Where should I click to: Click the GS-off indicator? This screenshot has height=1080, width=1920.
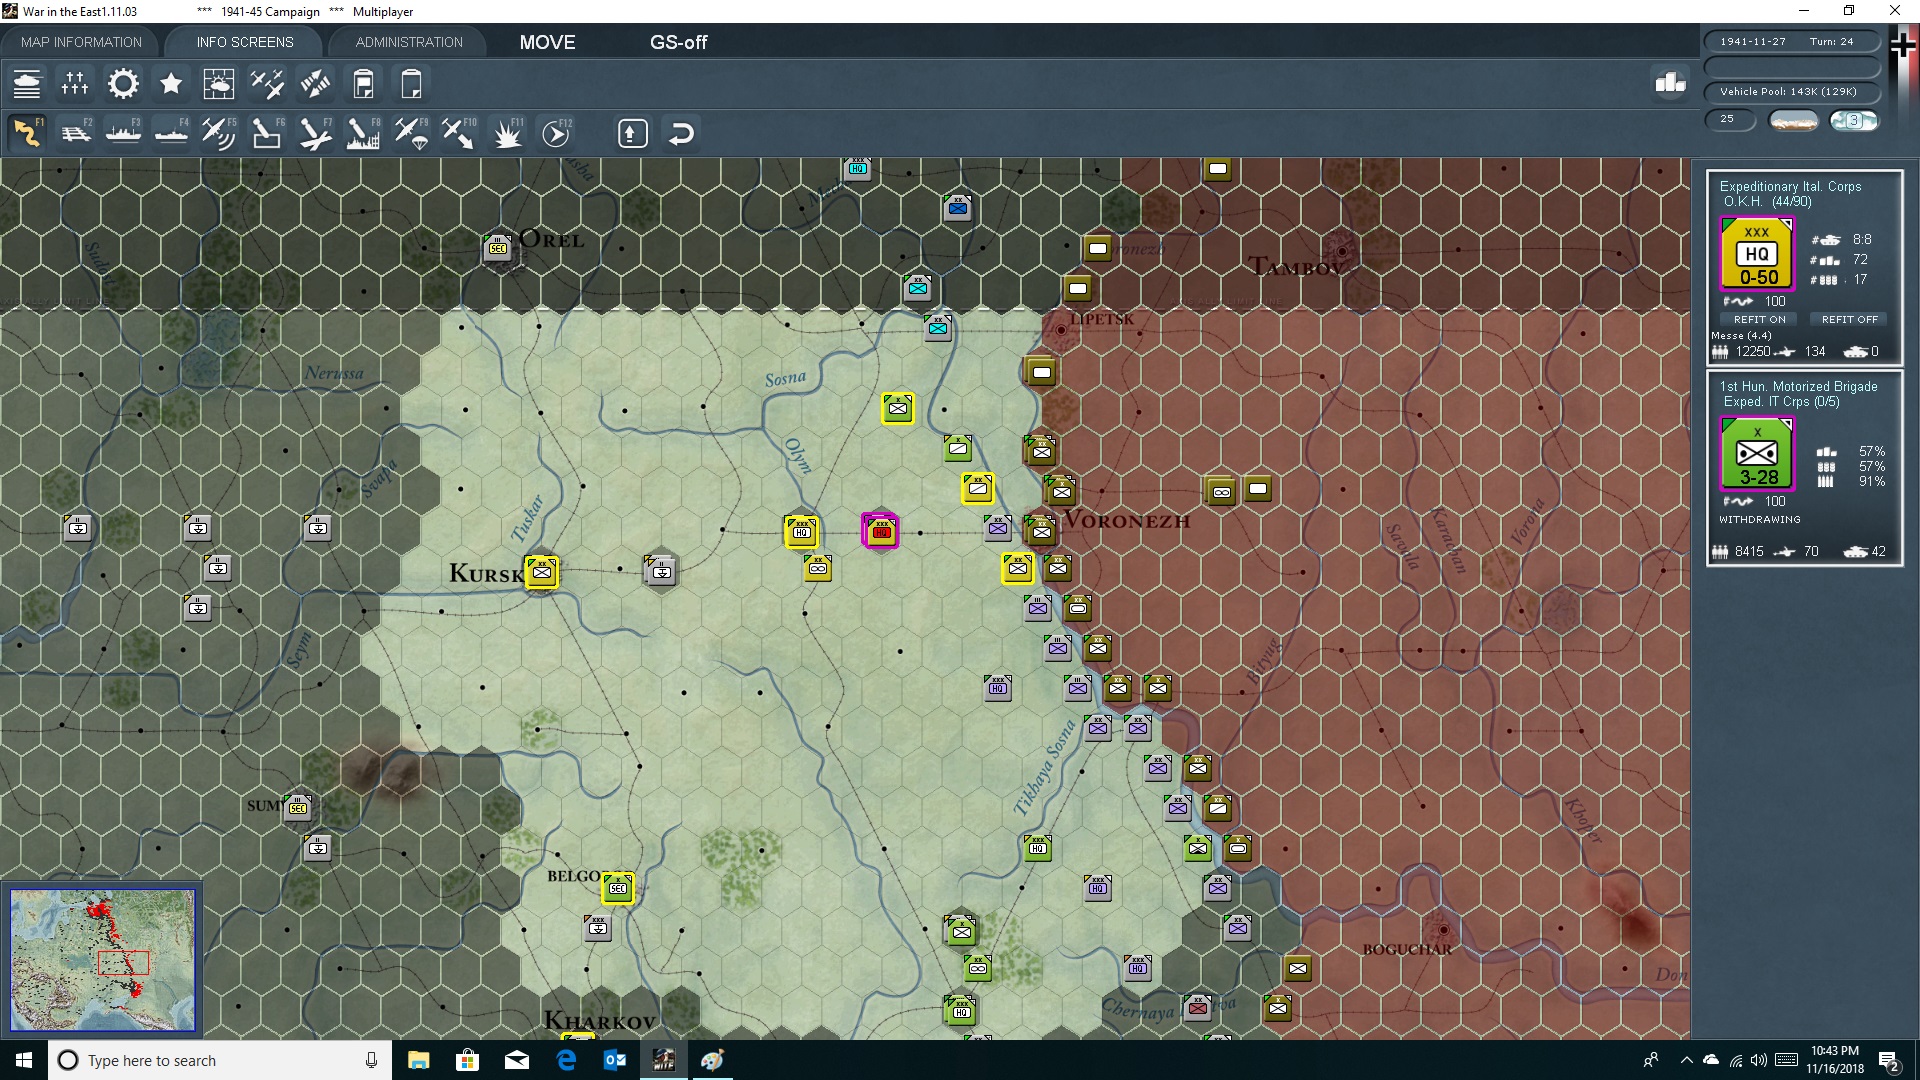pos(678,42)
